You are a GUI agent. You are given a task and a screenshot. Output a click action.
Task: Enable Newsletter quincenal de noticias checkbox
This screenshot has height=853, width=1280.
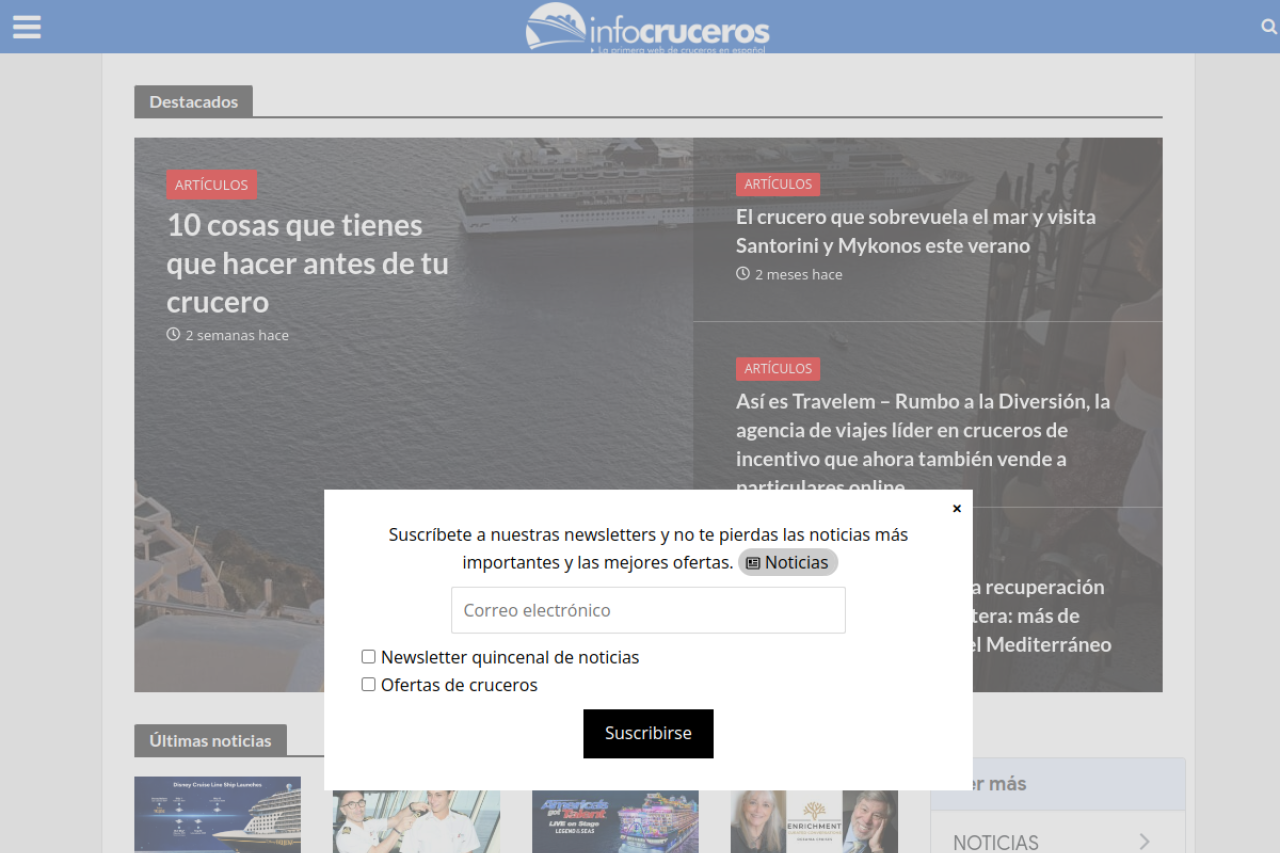point(369,657)
